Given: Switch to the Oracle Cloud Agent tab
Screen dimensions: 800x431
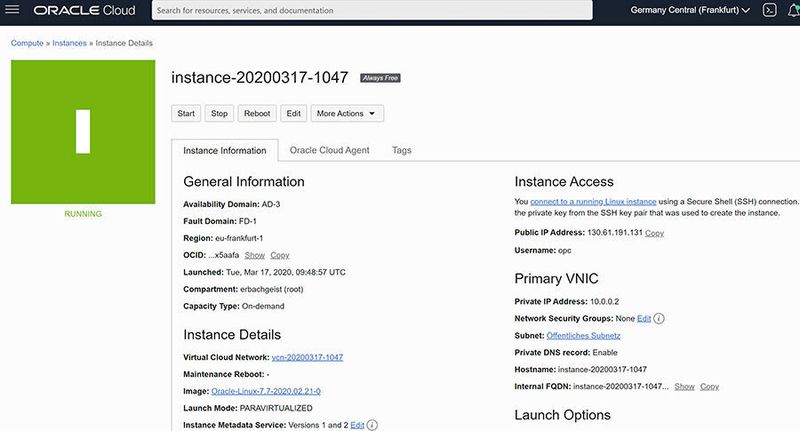Looking at the screenshot, I should (x=329, y=150).
